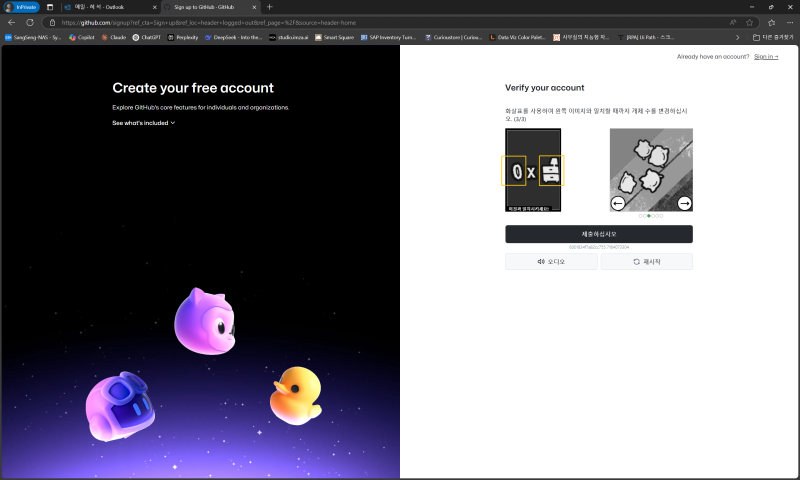Open the DeepSeek bookmark

(233, 37)
